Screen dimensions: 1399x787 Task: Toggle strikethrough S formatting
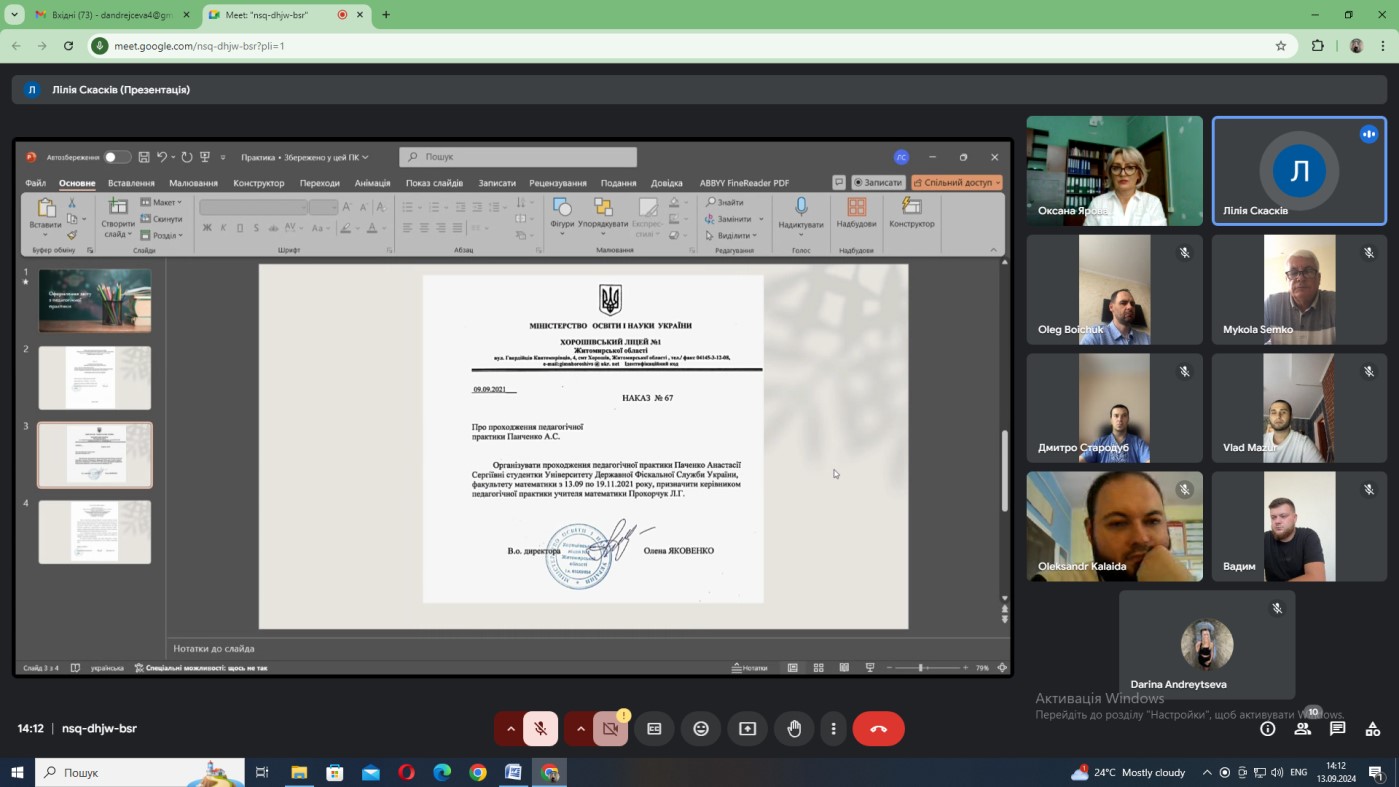(256, 228)
